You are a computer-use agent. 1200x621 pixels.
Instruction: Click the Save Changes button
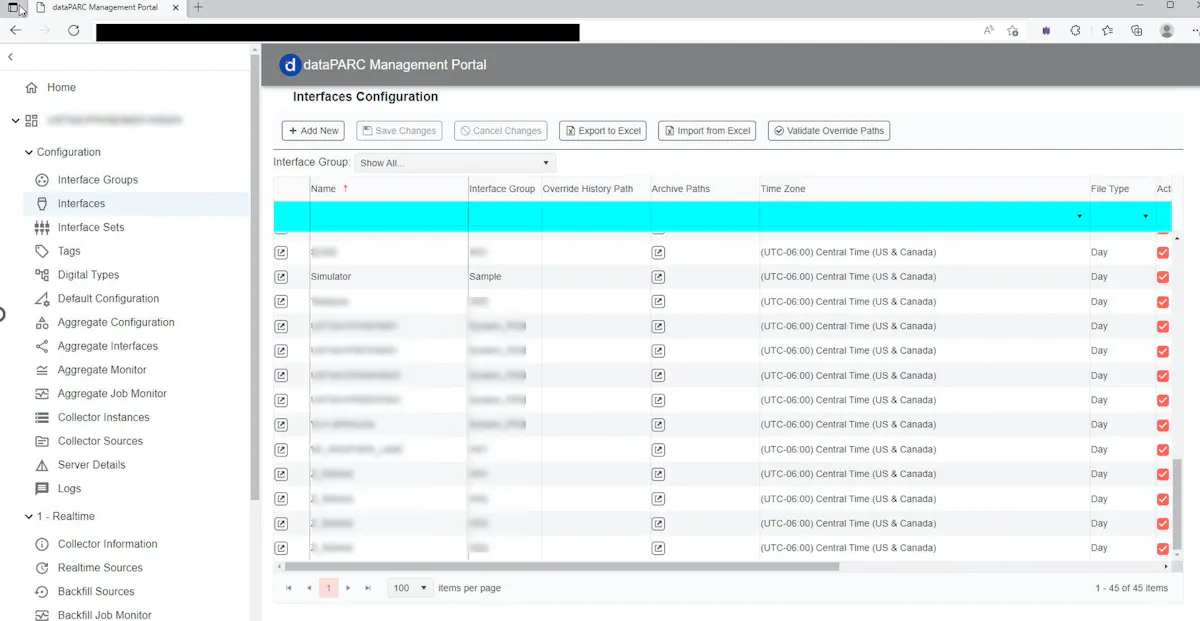coord(398,131)
